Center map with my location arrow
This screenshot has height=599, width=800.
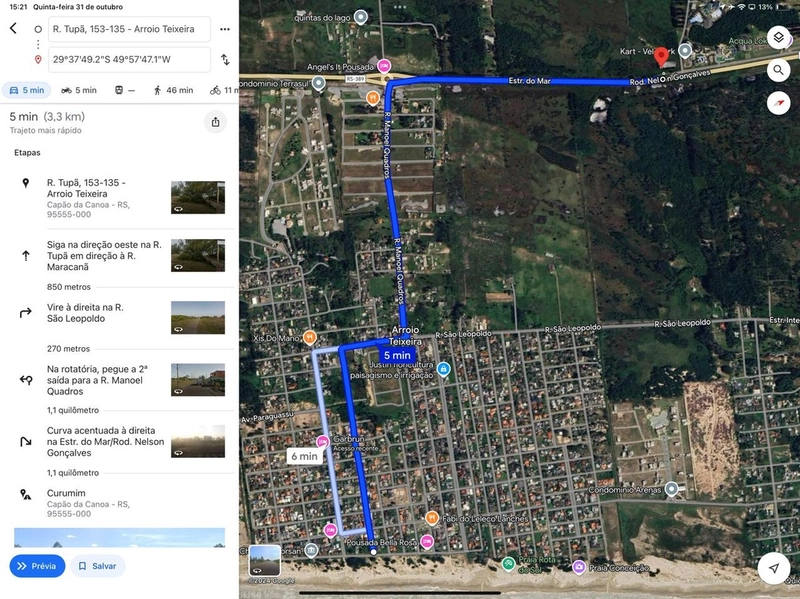[x=773, y=567]
